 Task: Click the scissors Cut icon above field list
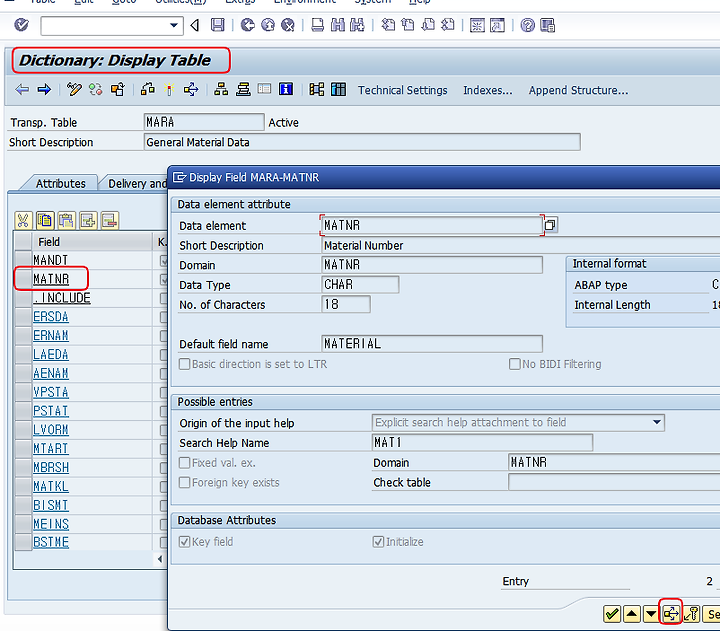click(x=23, y=220)
